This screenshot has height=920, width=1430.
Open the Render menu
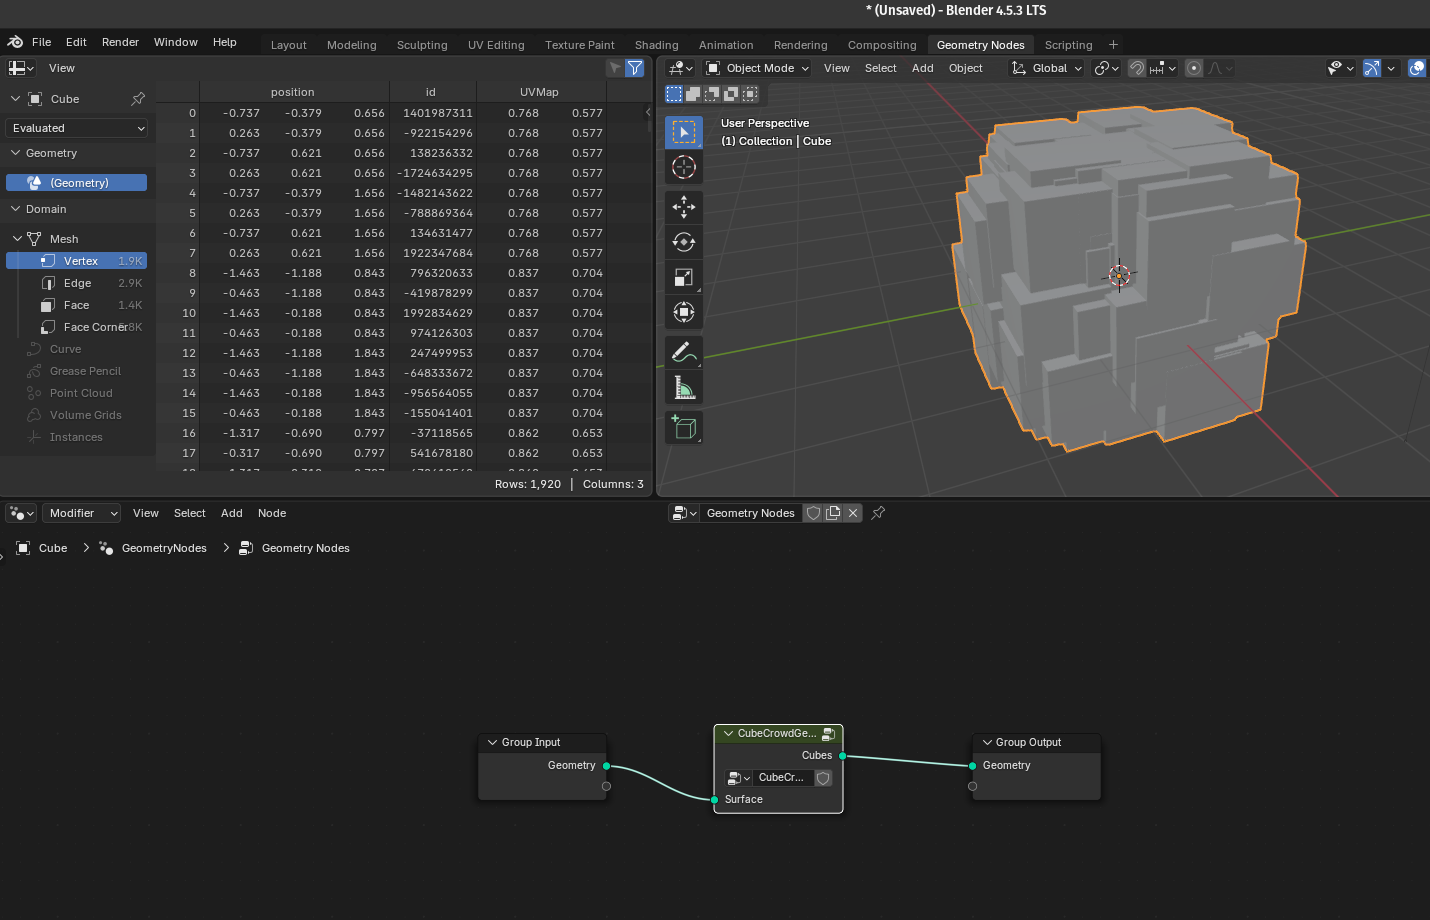(x=120, y=42)
